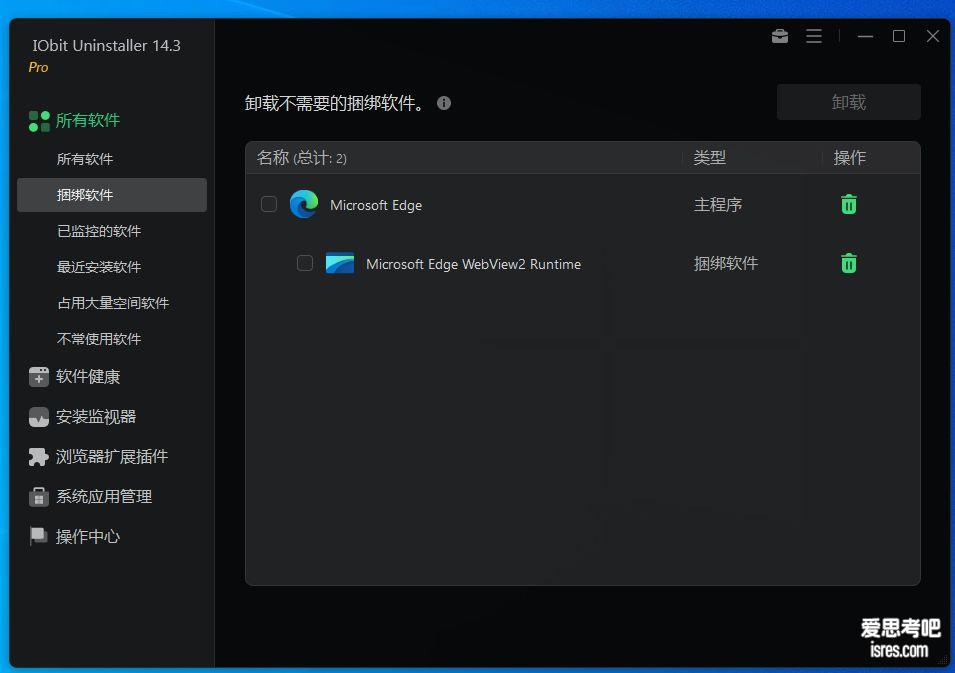Click the info icon beside bundleware heading
Viewport: 955px width, 673px height.
click(444, 103)
